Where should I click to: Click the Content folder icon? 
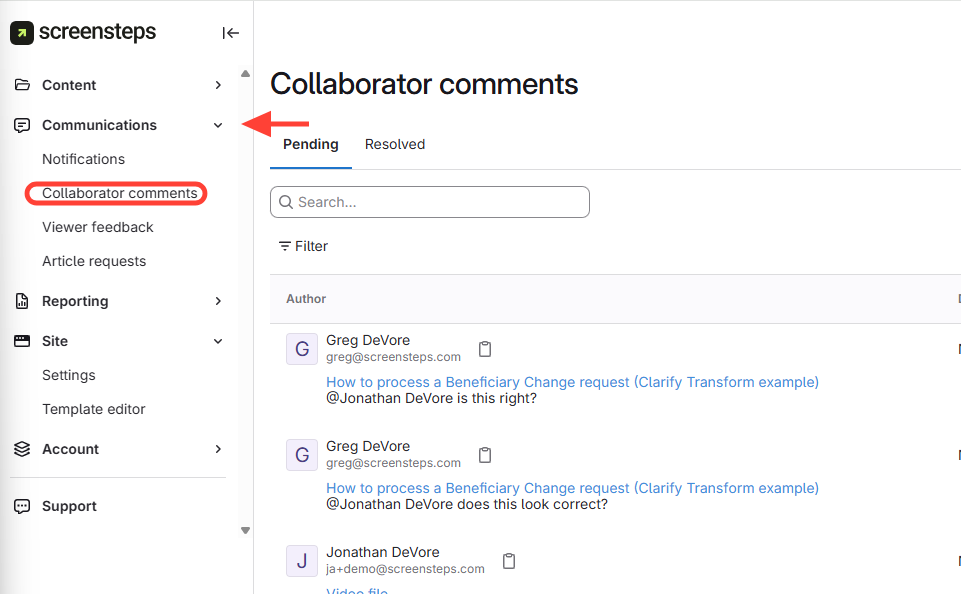(22, 85)
